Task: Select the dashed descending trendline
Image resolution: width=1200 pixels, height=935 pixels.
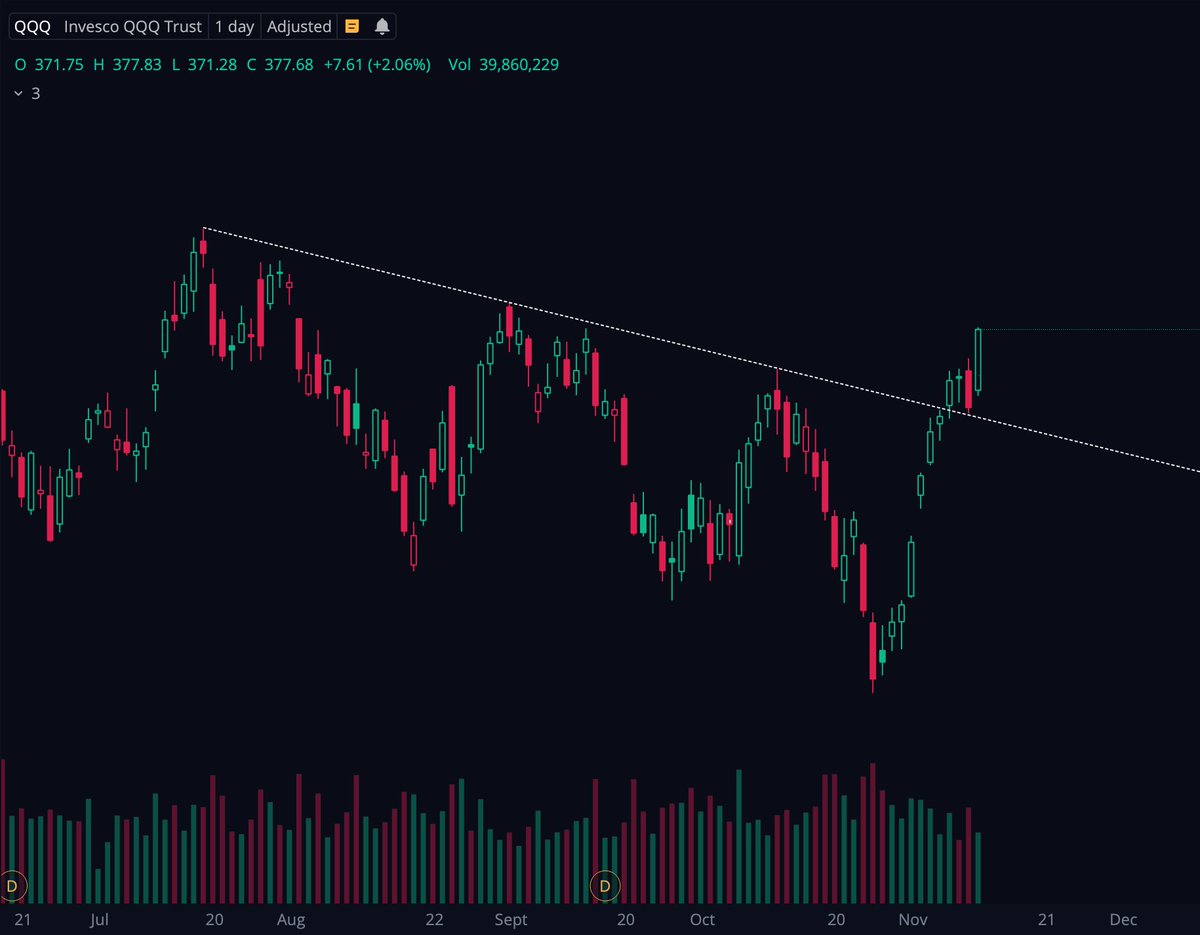Action: coord(700,348)
